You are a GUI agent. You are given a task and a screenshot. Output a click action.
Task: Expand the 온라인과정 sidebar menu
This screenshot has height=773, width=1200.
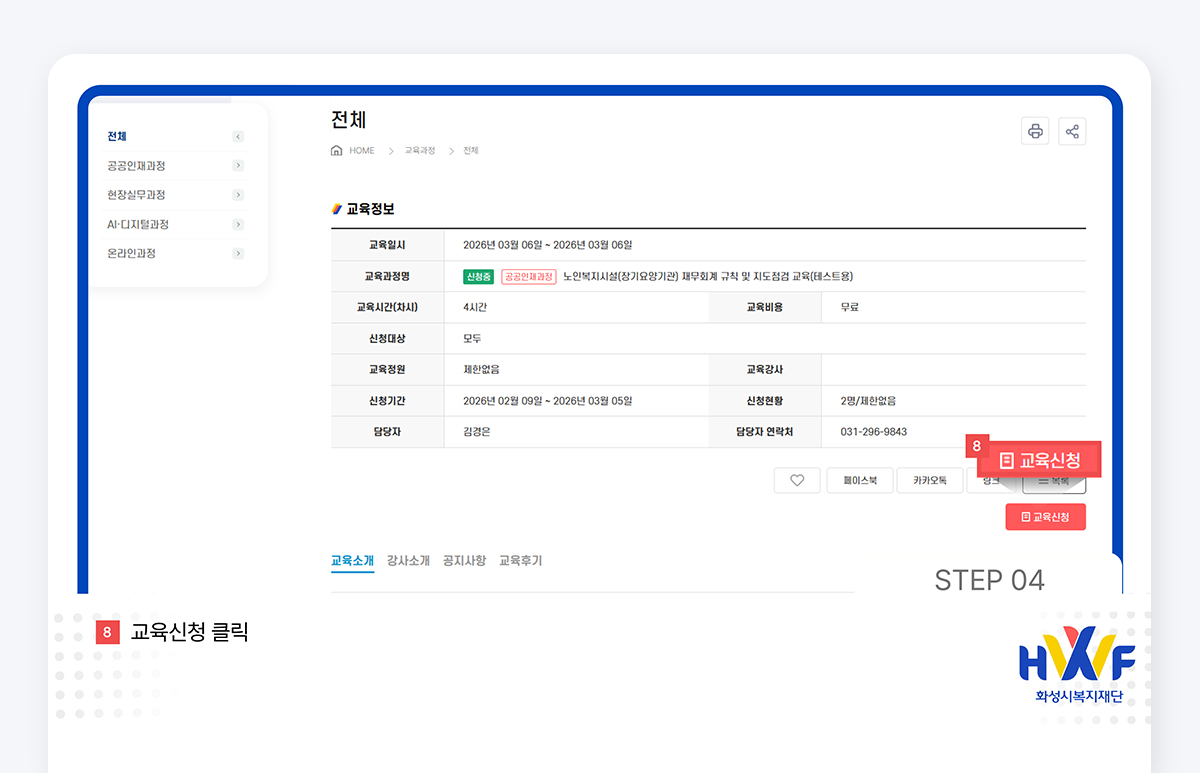pos(236,253)
